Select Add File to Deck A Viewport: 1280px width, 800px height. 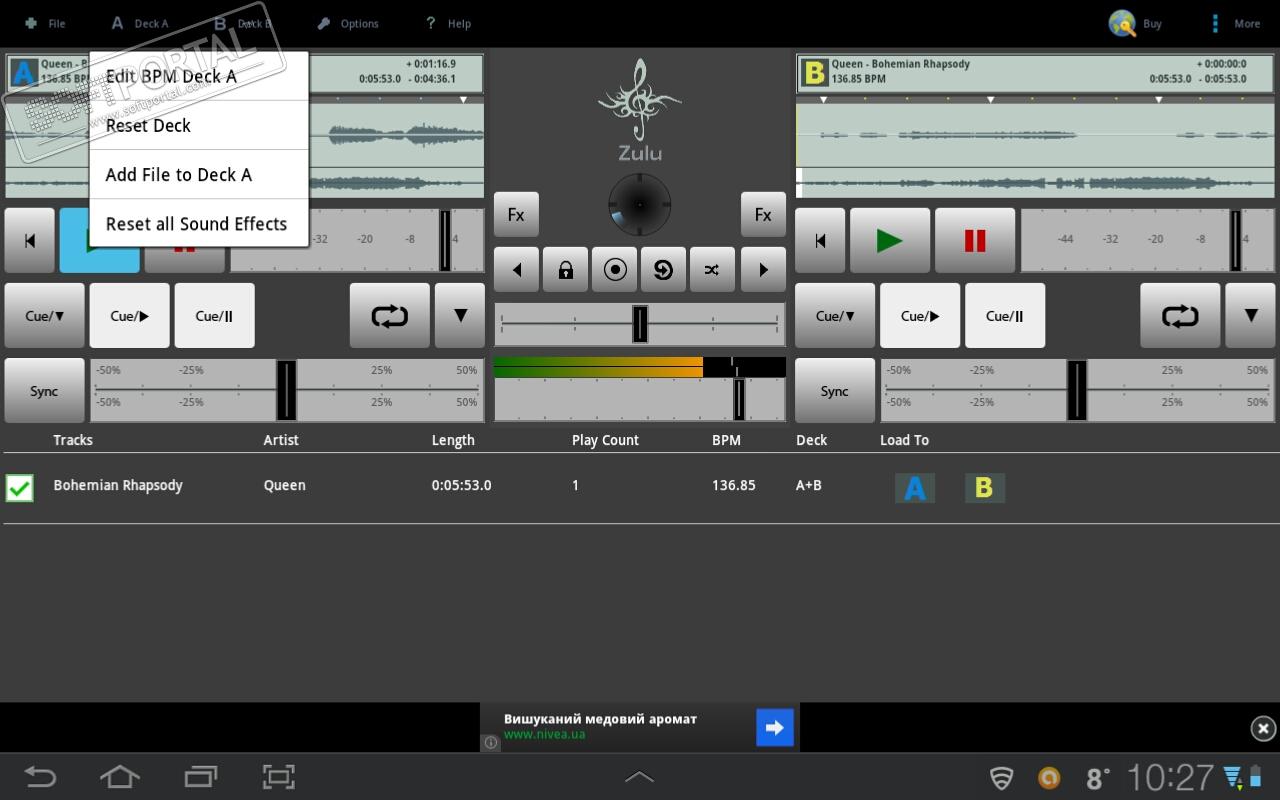click(x=198, y=174)
